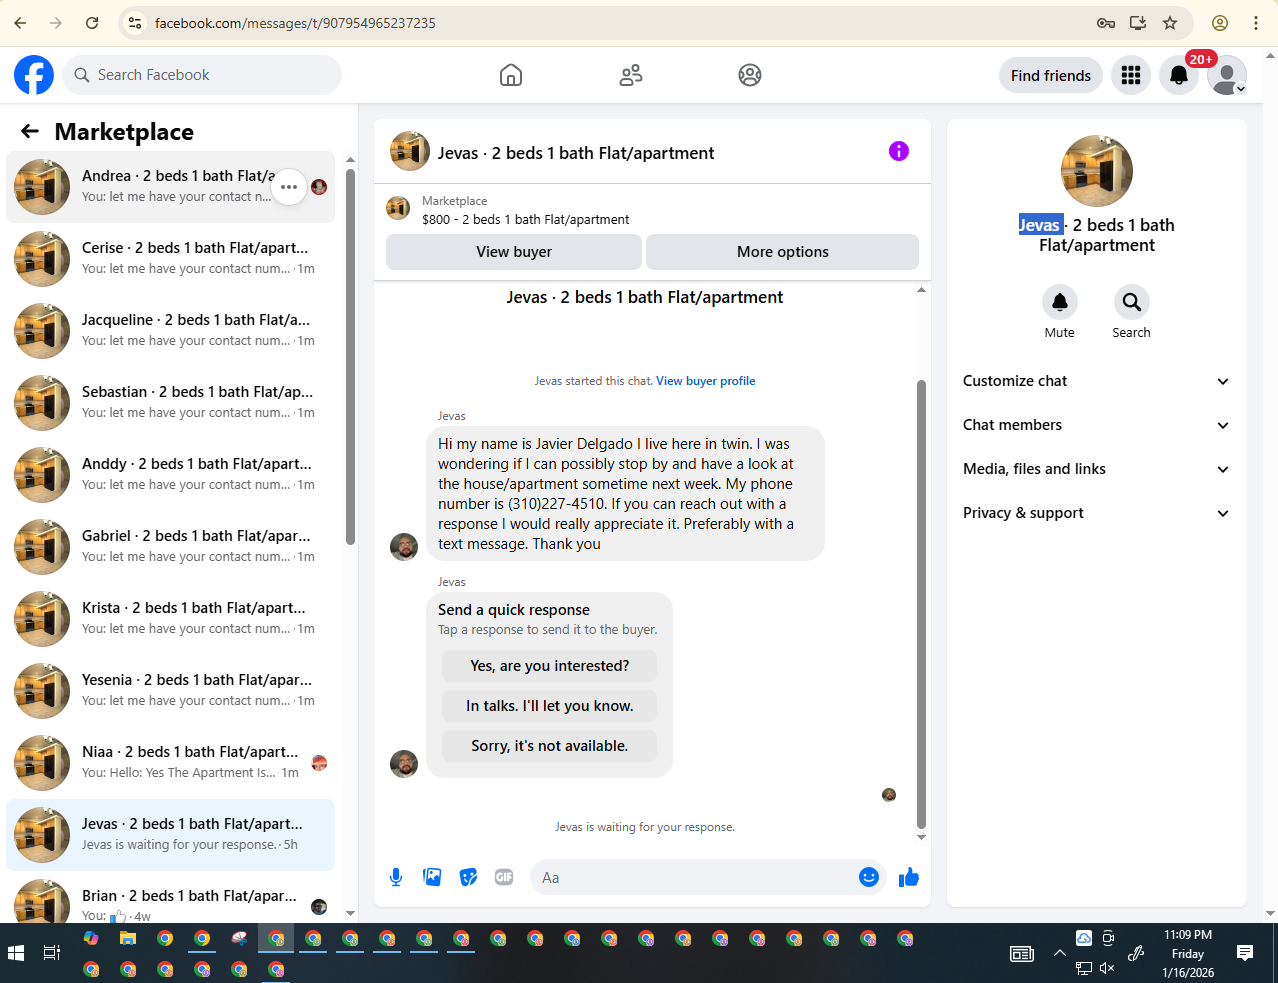Expand Customize chat section
The height and width of the screenshot is (983, 1278).
tap(1096, 381)
